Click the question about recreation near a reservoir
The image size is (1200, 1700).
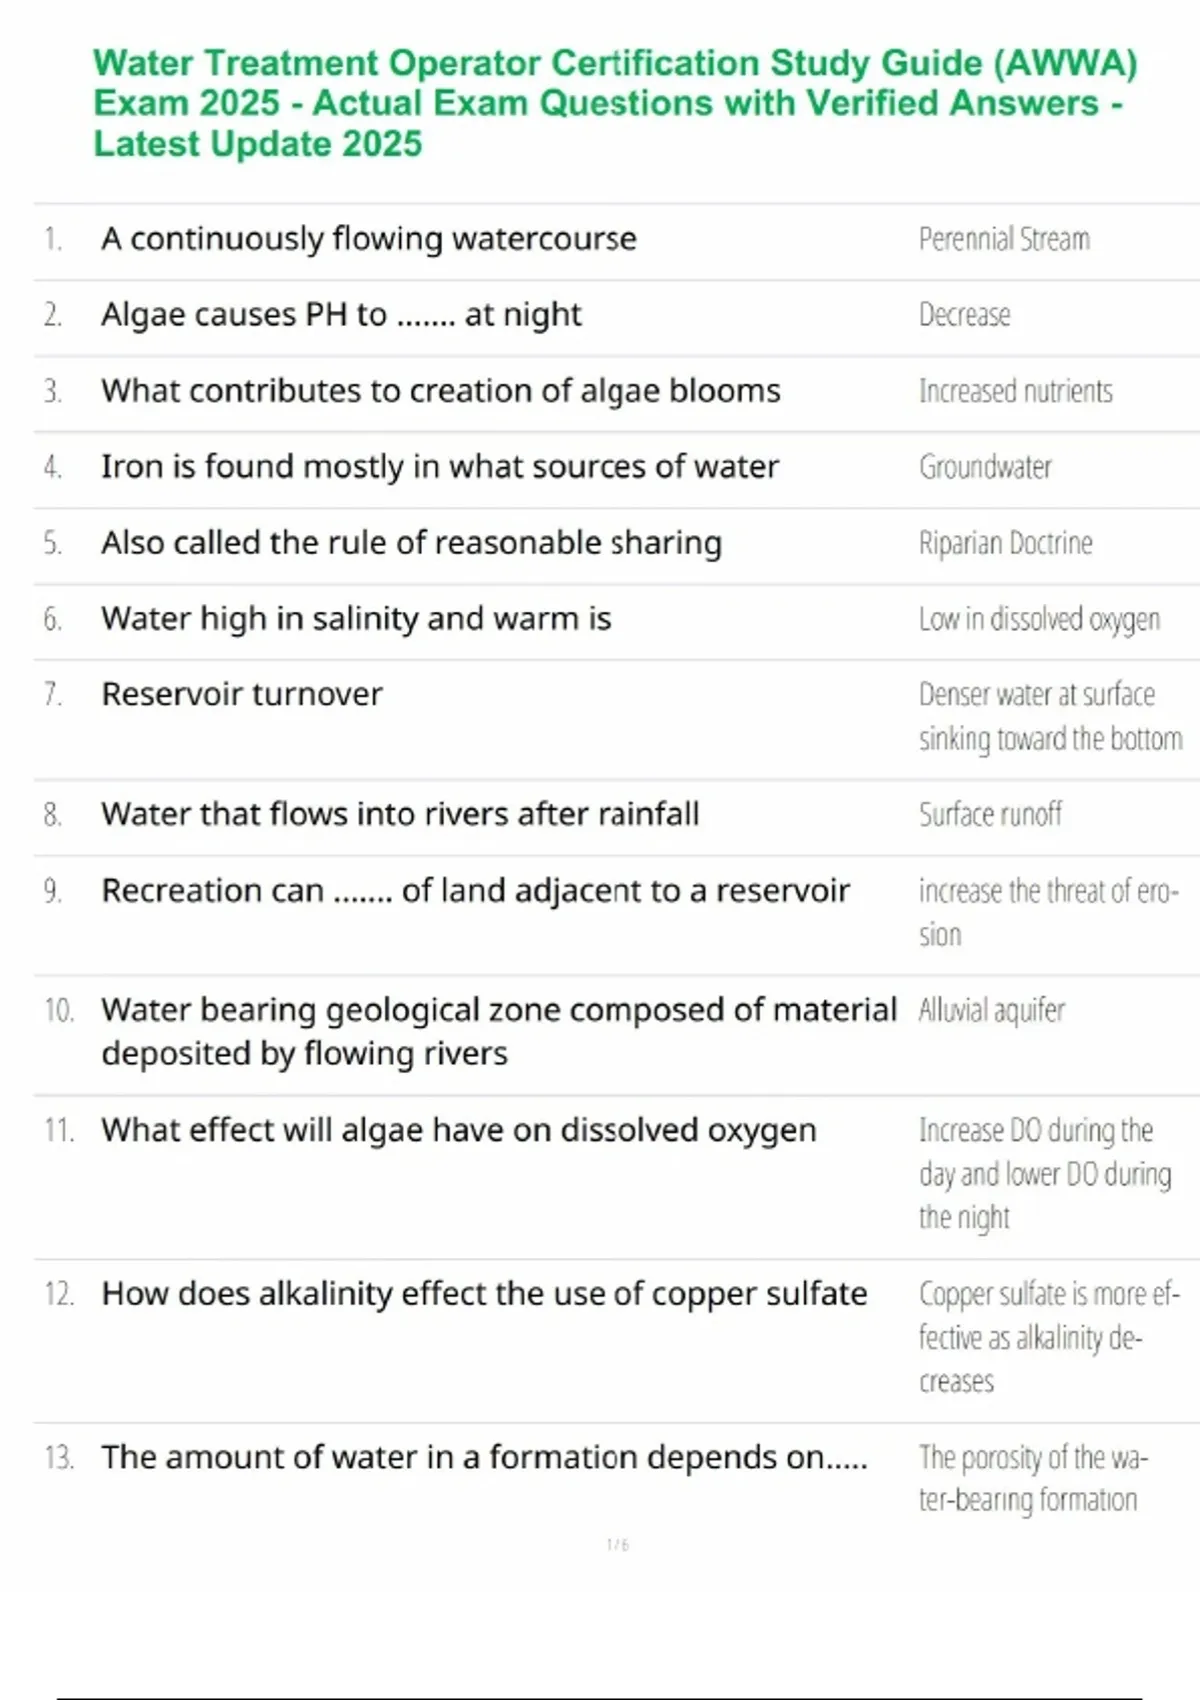click(475, 890)
